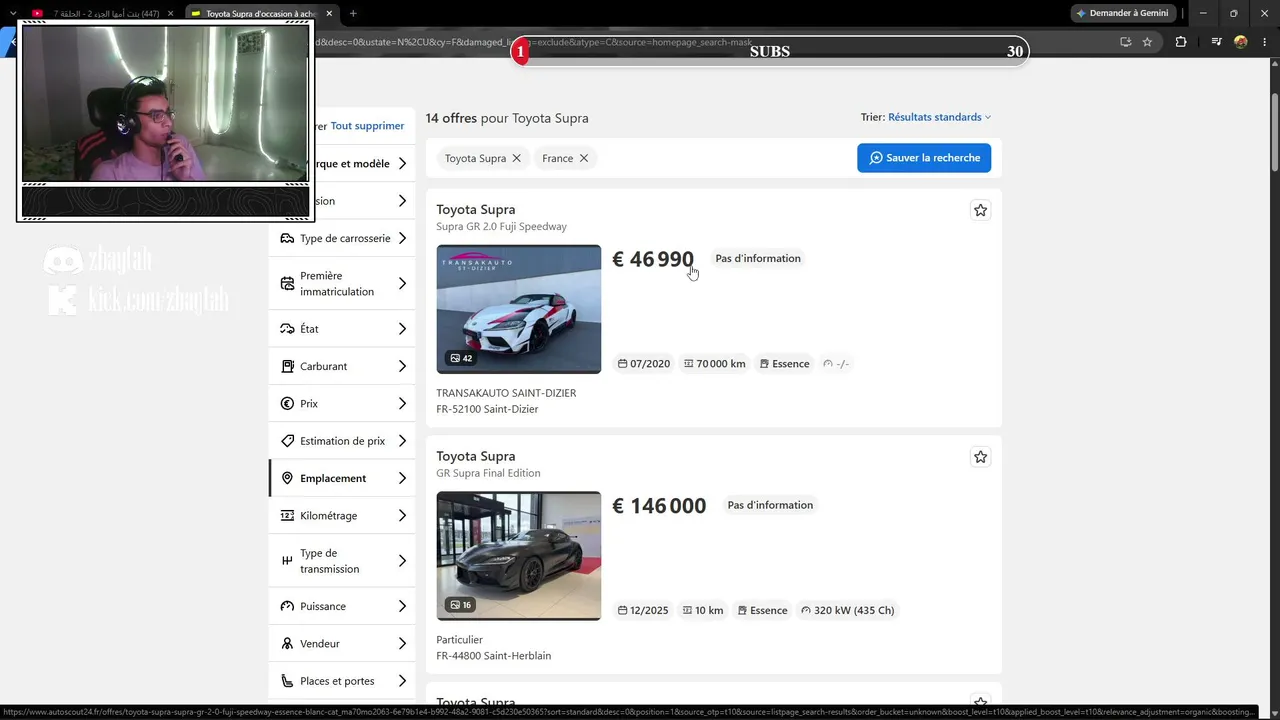Open the white Supra Fuji Speedway photo

tap(519, 309)
